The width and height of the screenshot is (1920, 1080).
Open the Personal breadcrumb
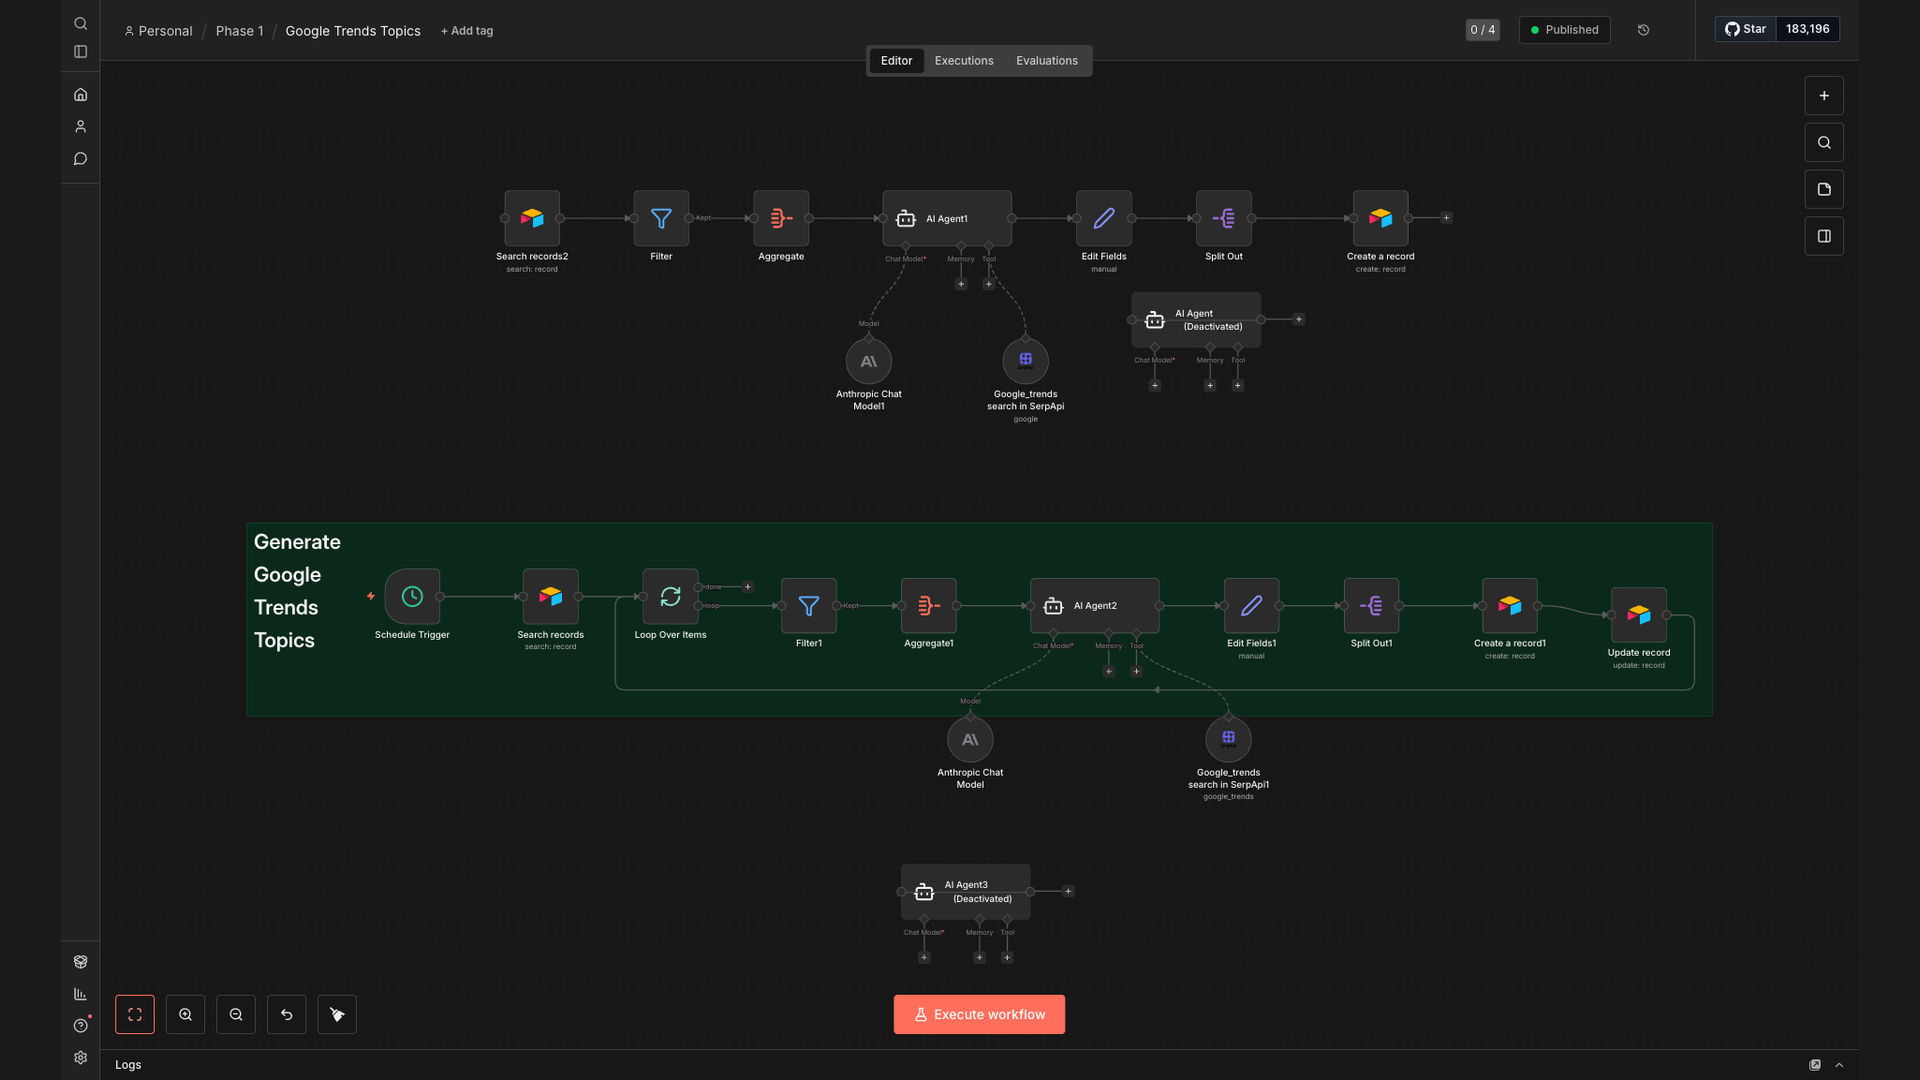click(x=158, y=31)
